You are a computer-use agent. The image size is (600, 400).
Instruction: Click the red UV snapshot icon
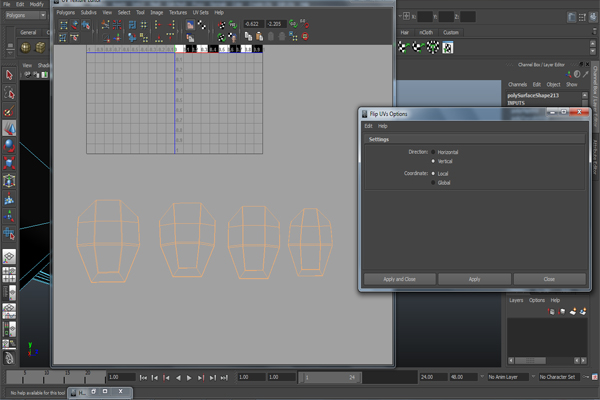point(305,36)
